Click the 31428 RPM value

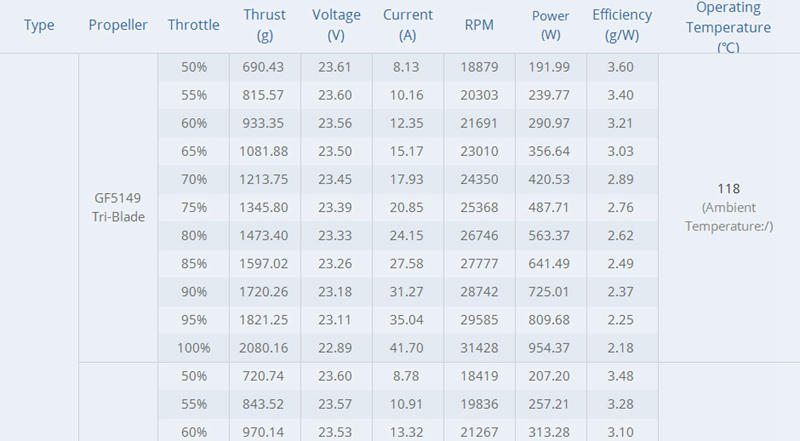pyautogui.click(x=479, y=347)
